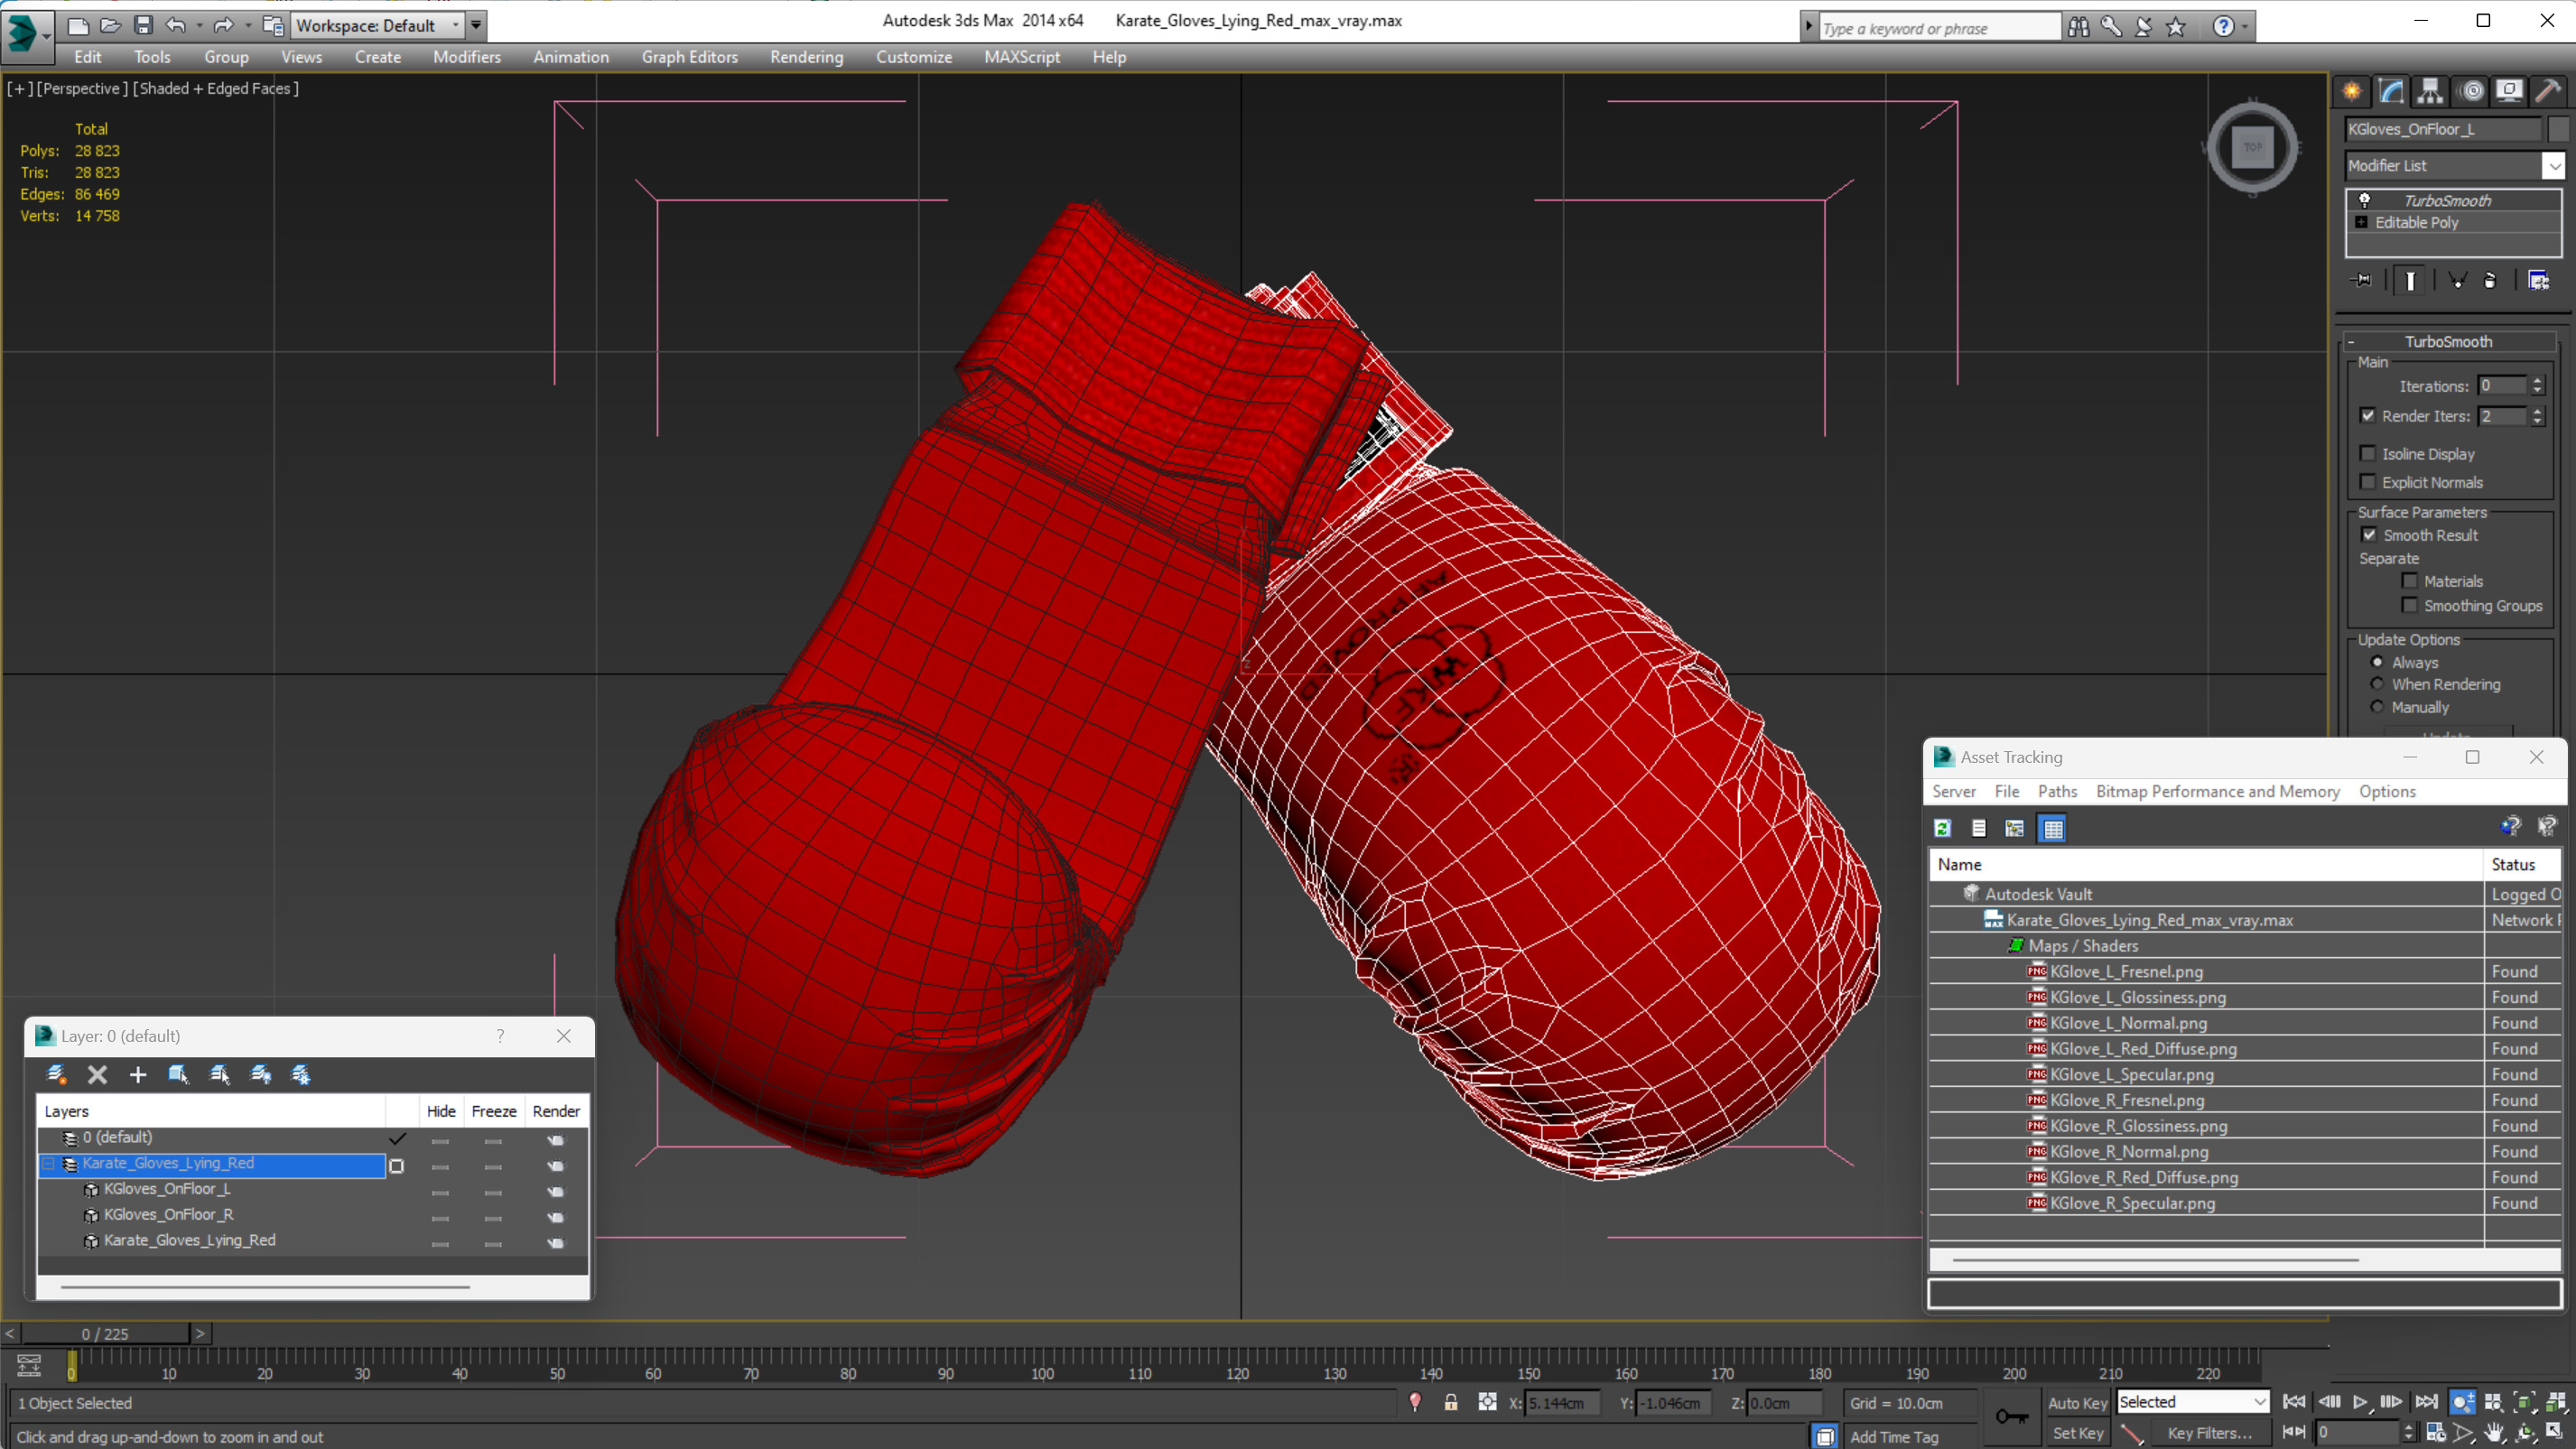Click Go to End playback button

tap(2425, 1402)
